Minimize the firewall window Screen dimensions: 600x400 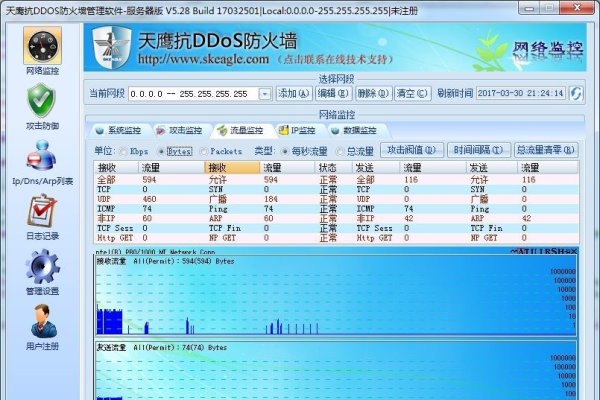point(530,8)
